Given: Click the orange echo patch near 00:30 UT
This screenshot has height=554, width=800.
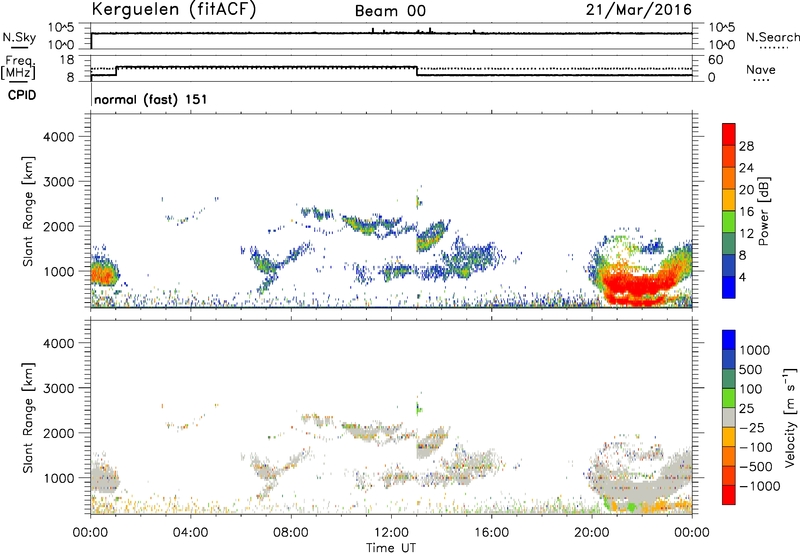Looking at the screenshot, I should click(x=102, y=275).
